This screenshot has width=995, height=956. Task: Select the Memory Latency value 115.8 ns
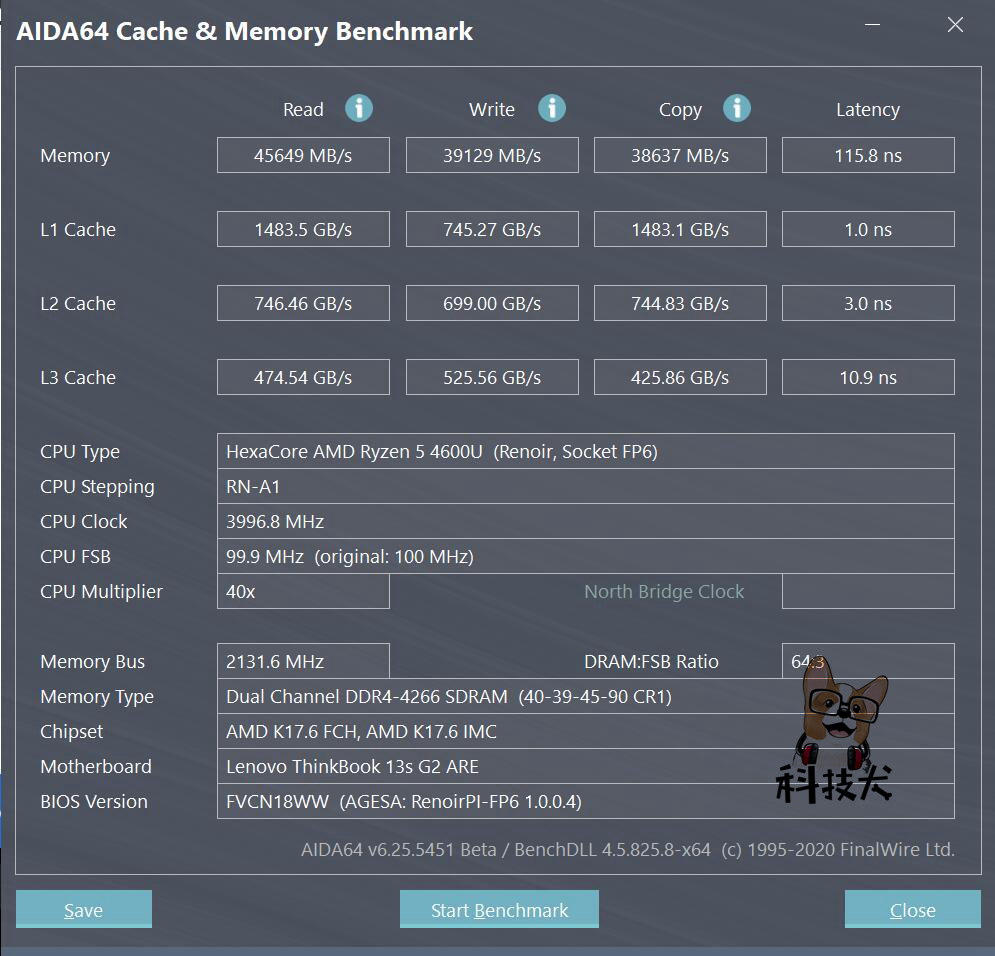tap(868, 155)
